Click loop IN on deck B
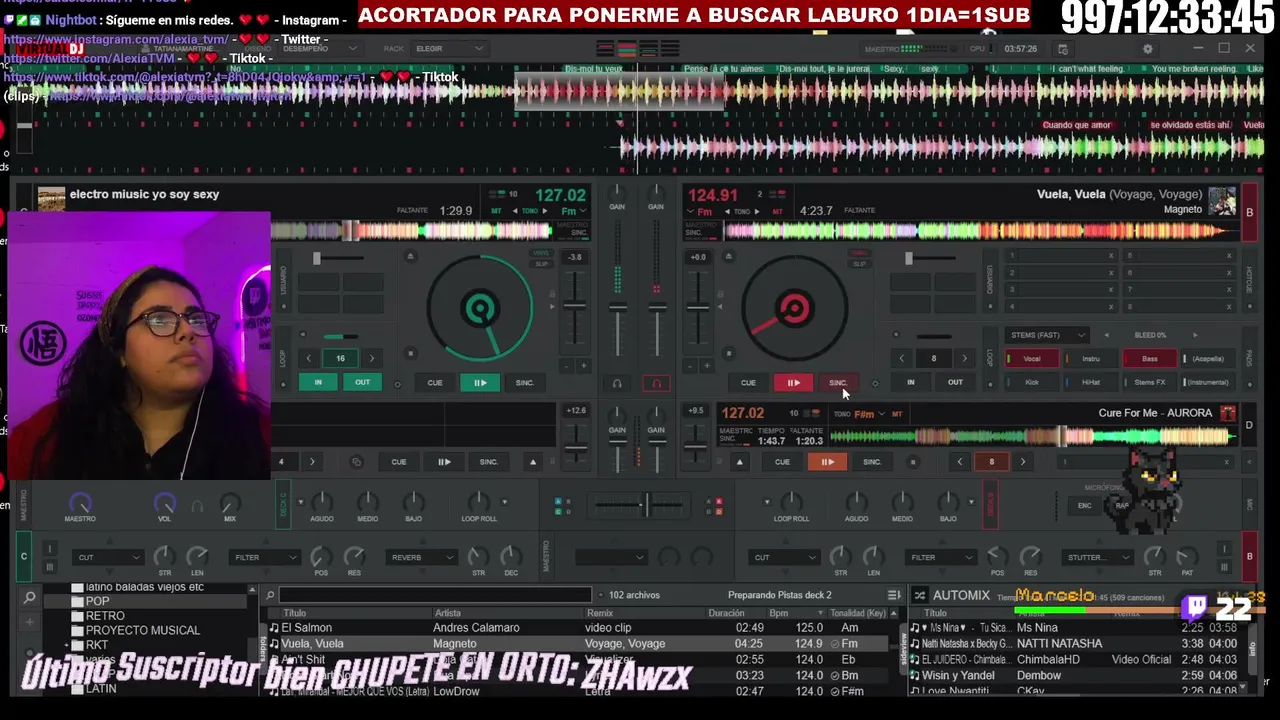This screenshot has height=720, width=1280. pos(910,383)
